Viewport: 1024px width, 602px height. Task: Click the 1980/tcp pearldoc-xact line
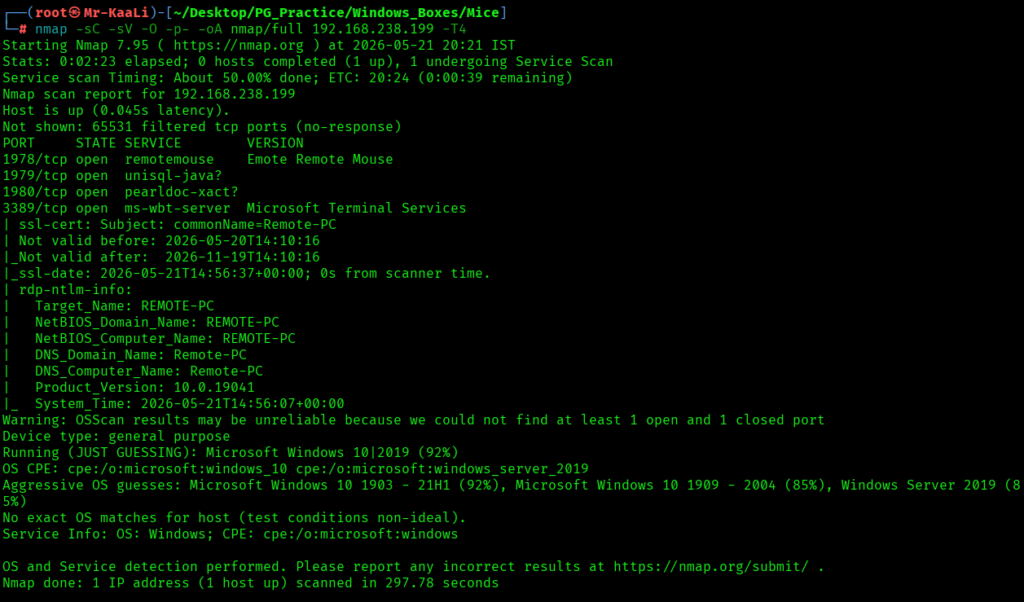click(120, 192)
